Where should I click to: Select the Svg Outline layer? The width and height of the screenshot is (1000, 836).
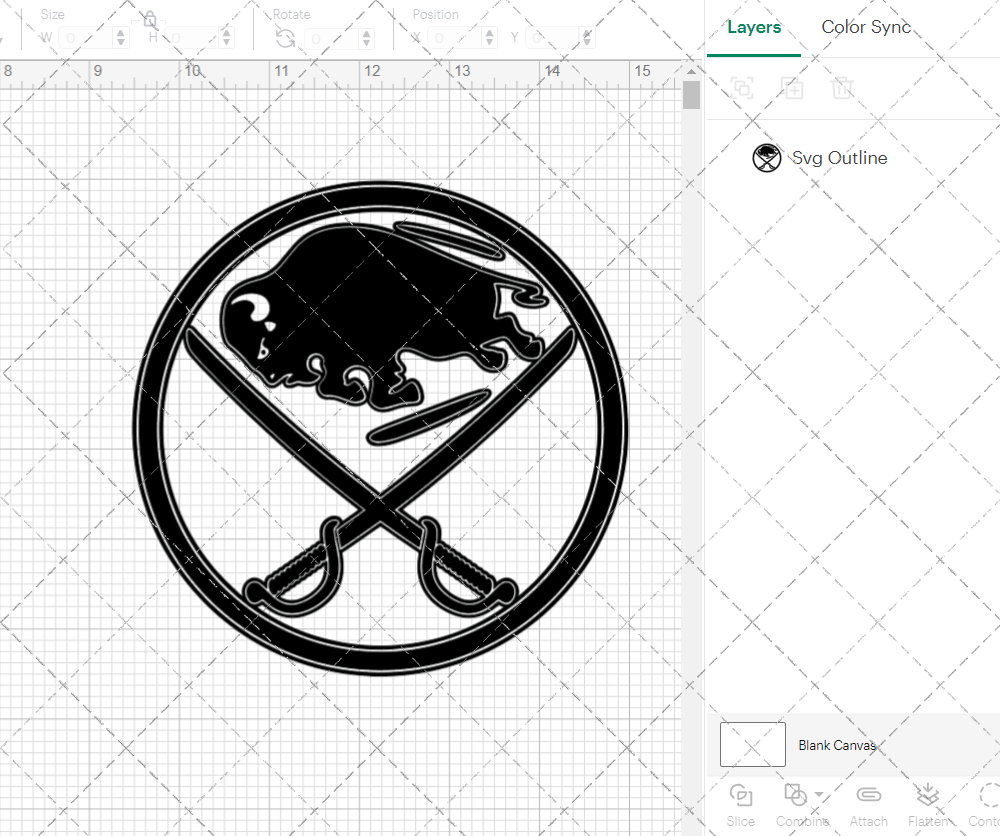[840, 157]
